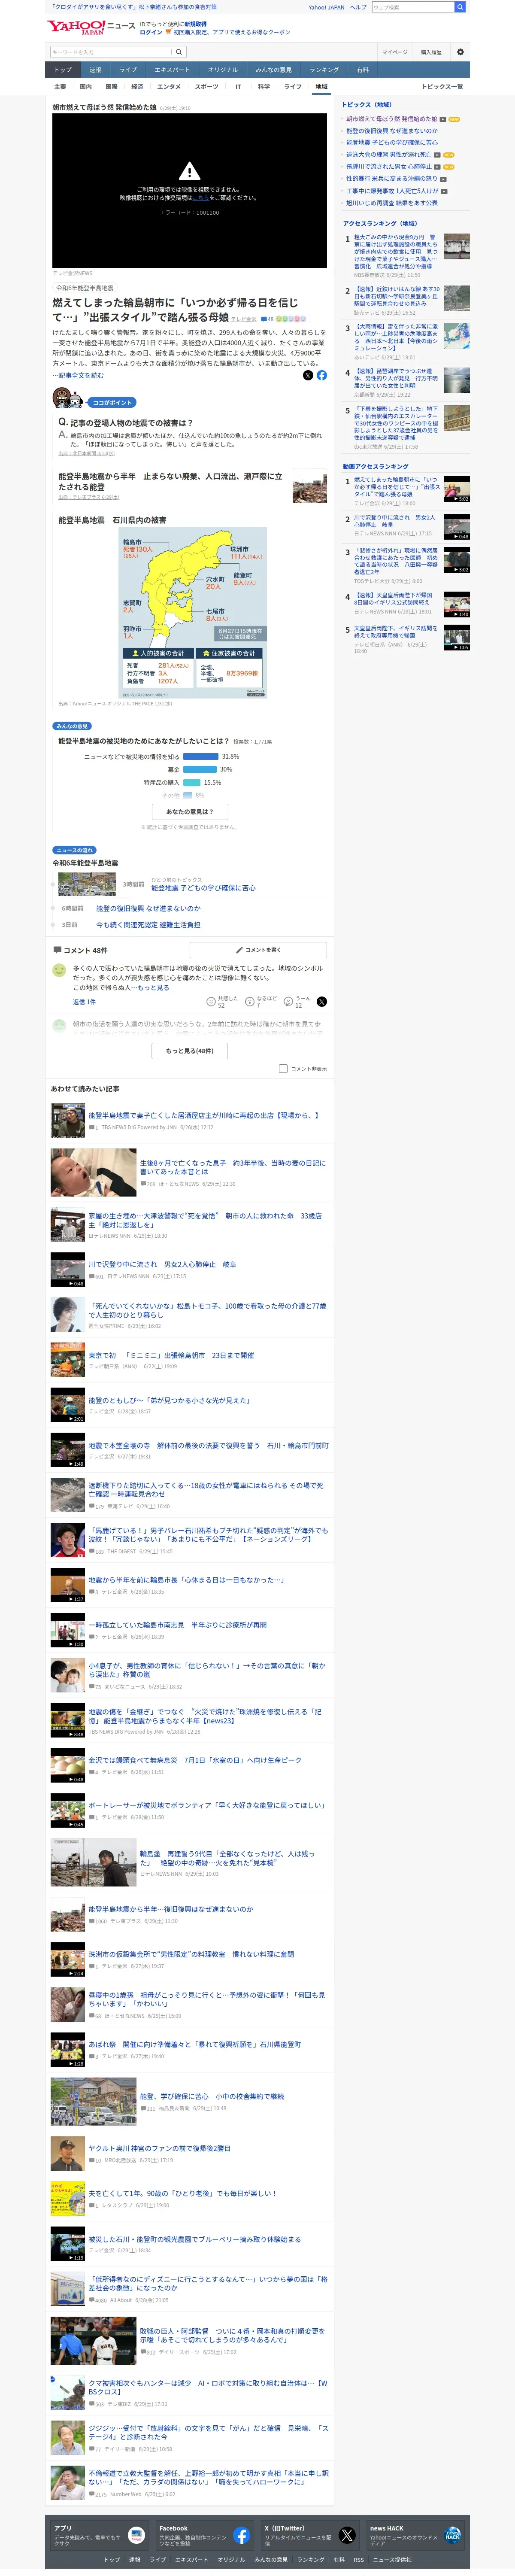Focus the ウェブ検索 input field

pyautogui.click(x=412, y=7)
